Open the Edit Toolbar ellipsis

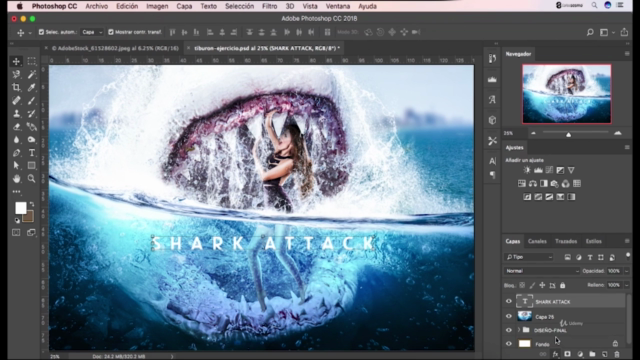point(16,191)
